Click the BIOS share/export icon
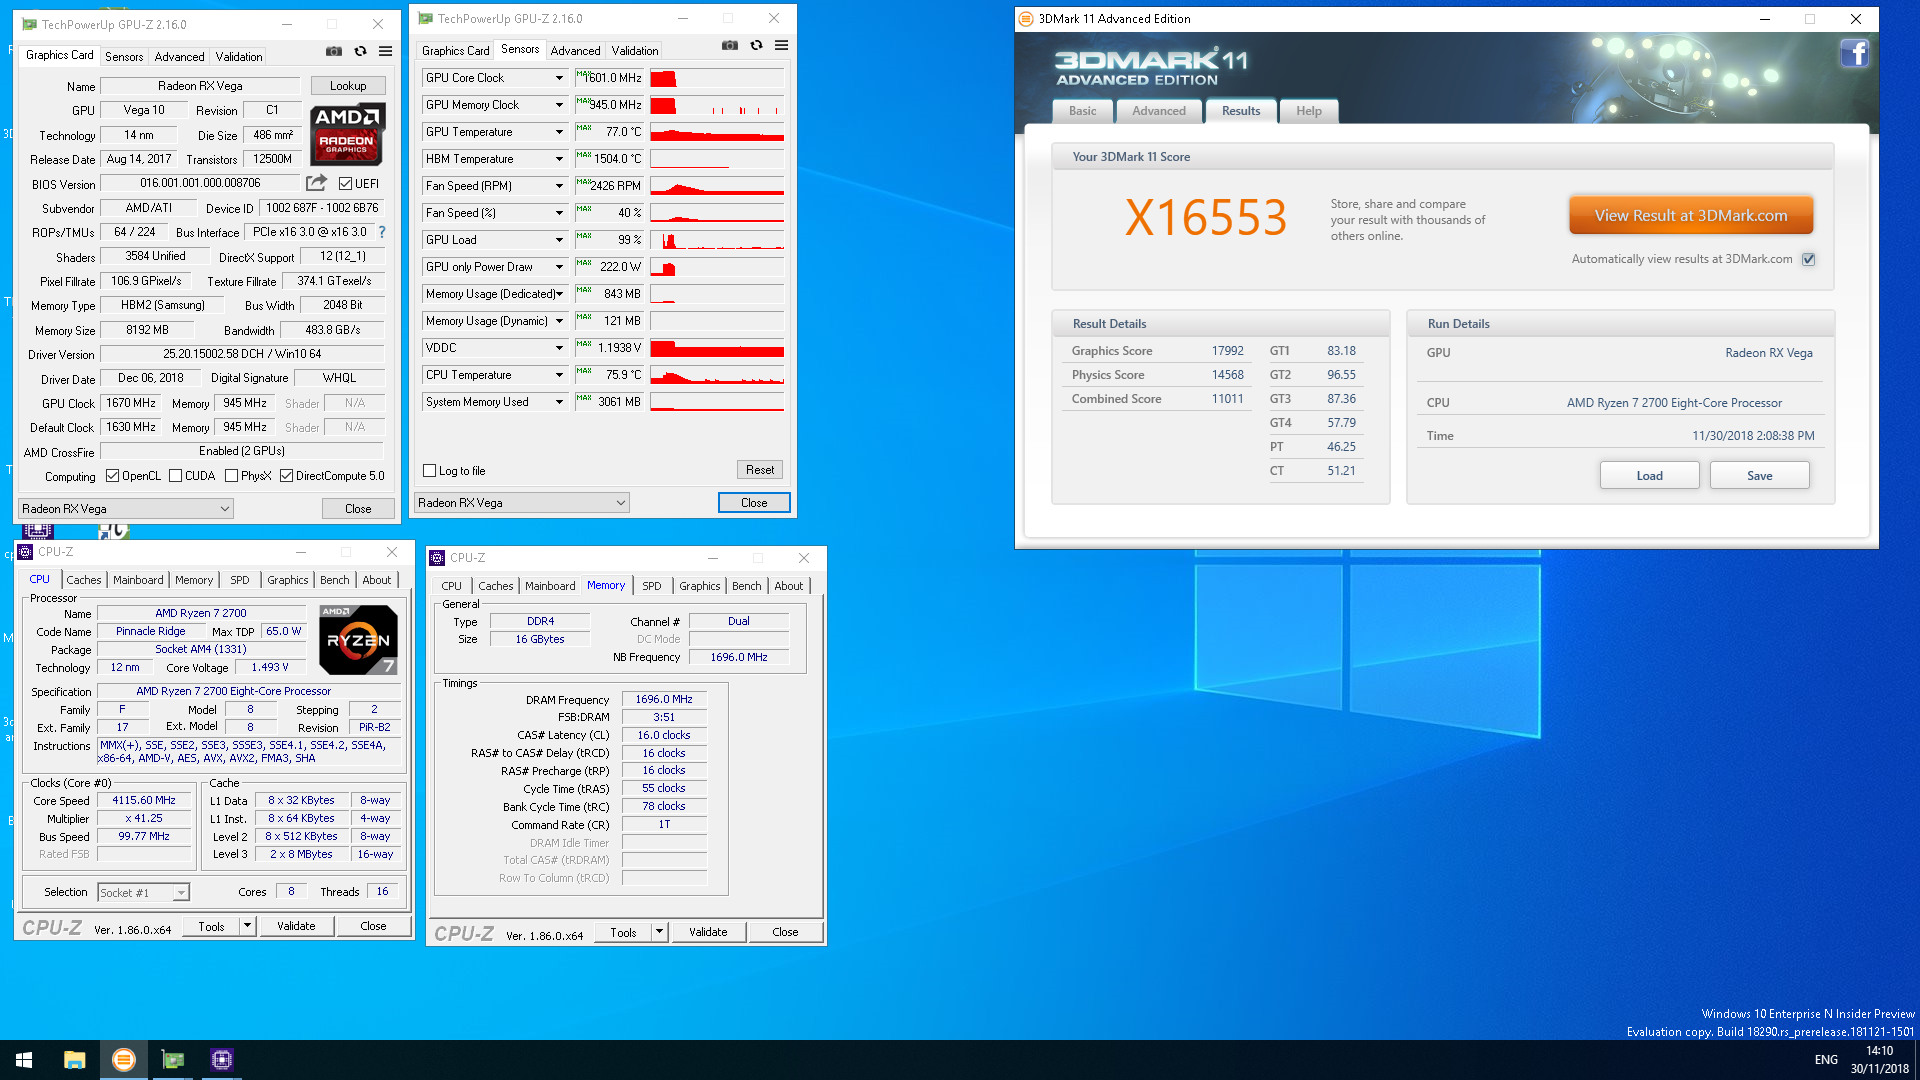Viewport: 1920px width, 1080px height. point(316,182)
